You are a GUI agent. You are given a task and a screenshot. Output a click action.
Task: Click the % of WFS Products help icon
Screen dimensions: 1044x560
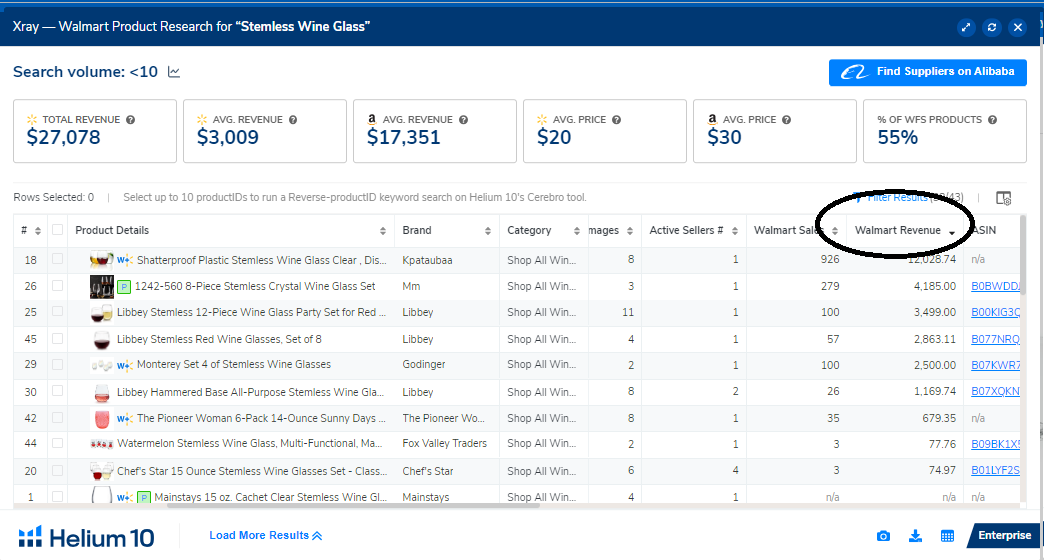pos(992,120)
